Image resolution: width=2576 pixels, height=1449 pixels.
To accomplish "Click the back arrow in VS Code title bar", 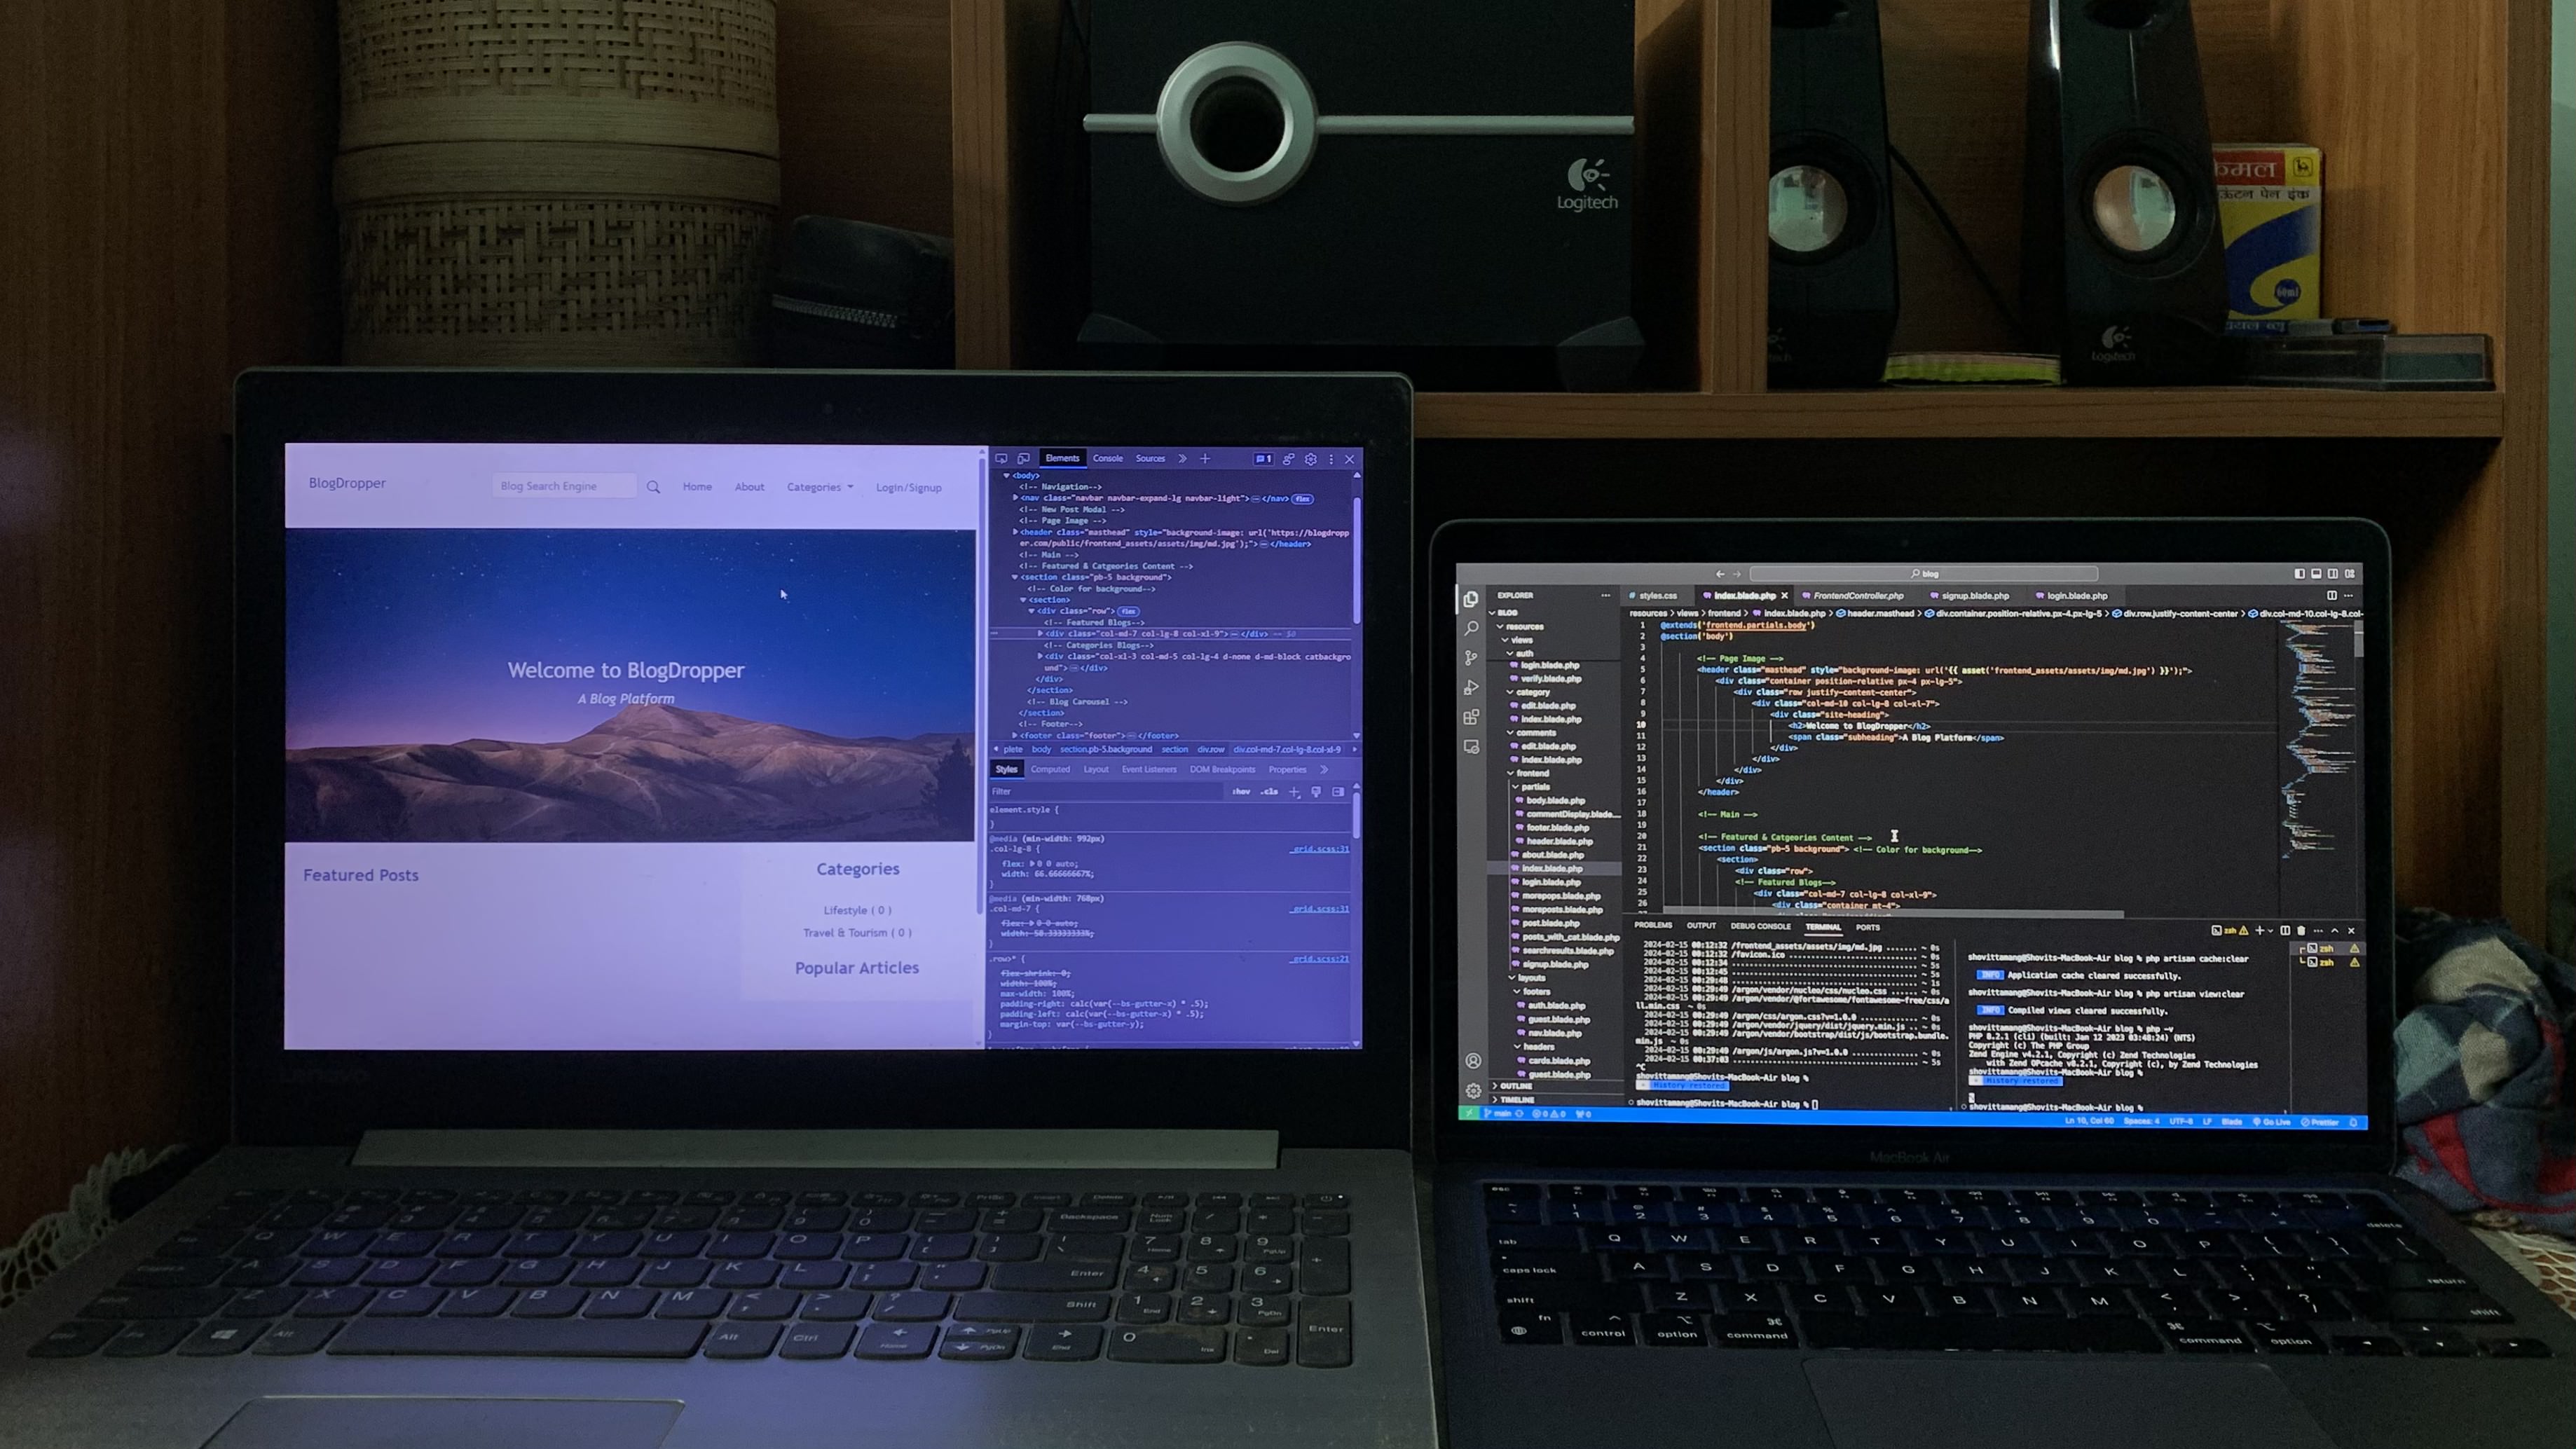I will (x=1720, y=574).
